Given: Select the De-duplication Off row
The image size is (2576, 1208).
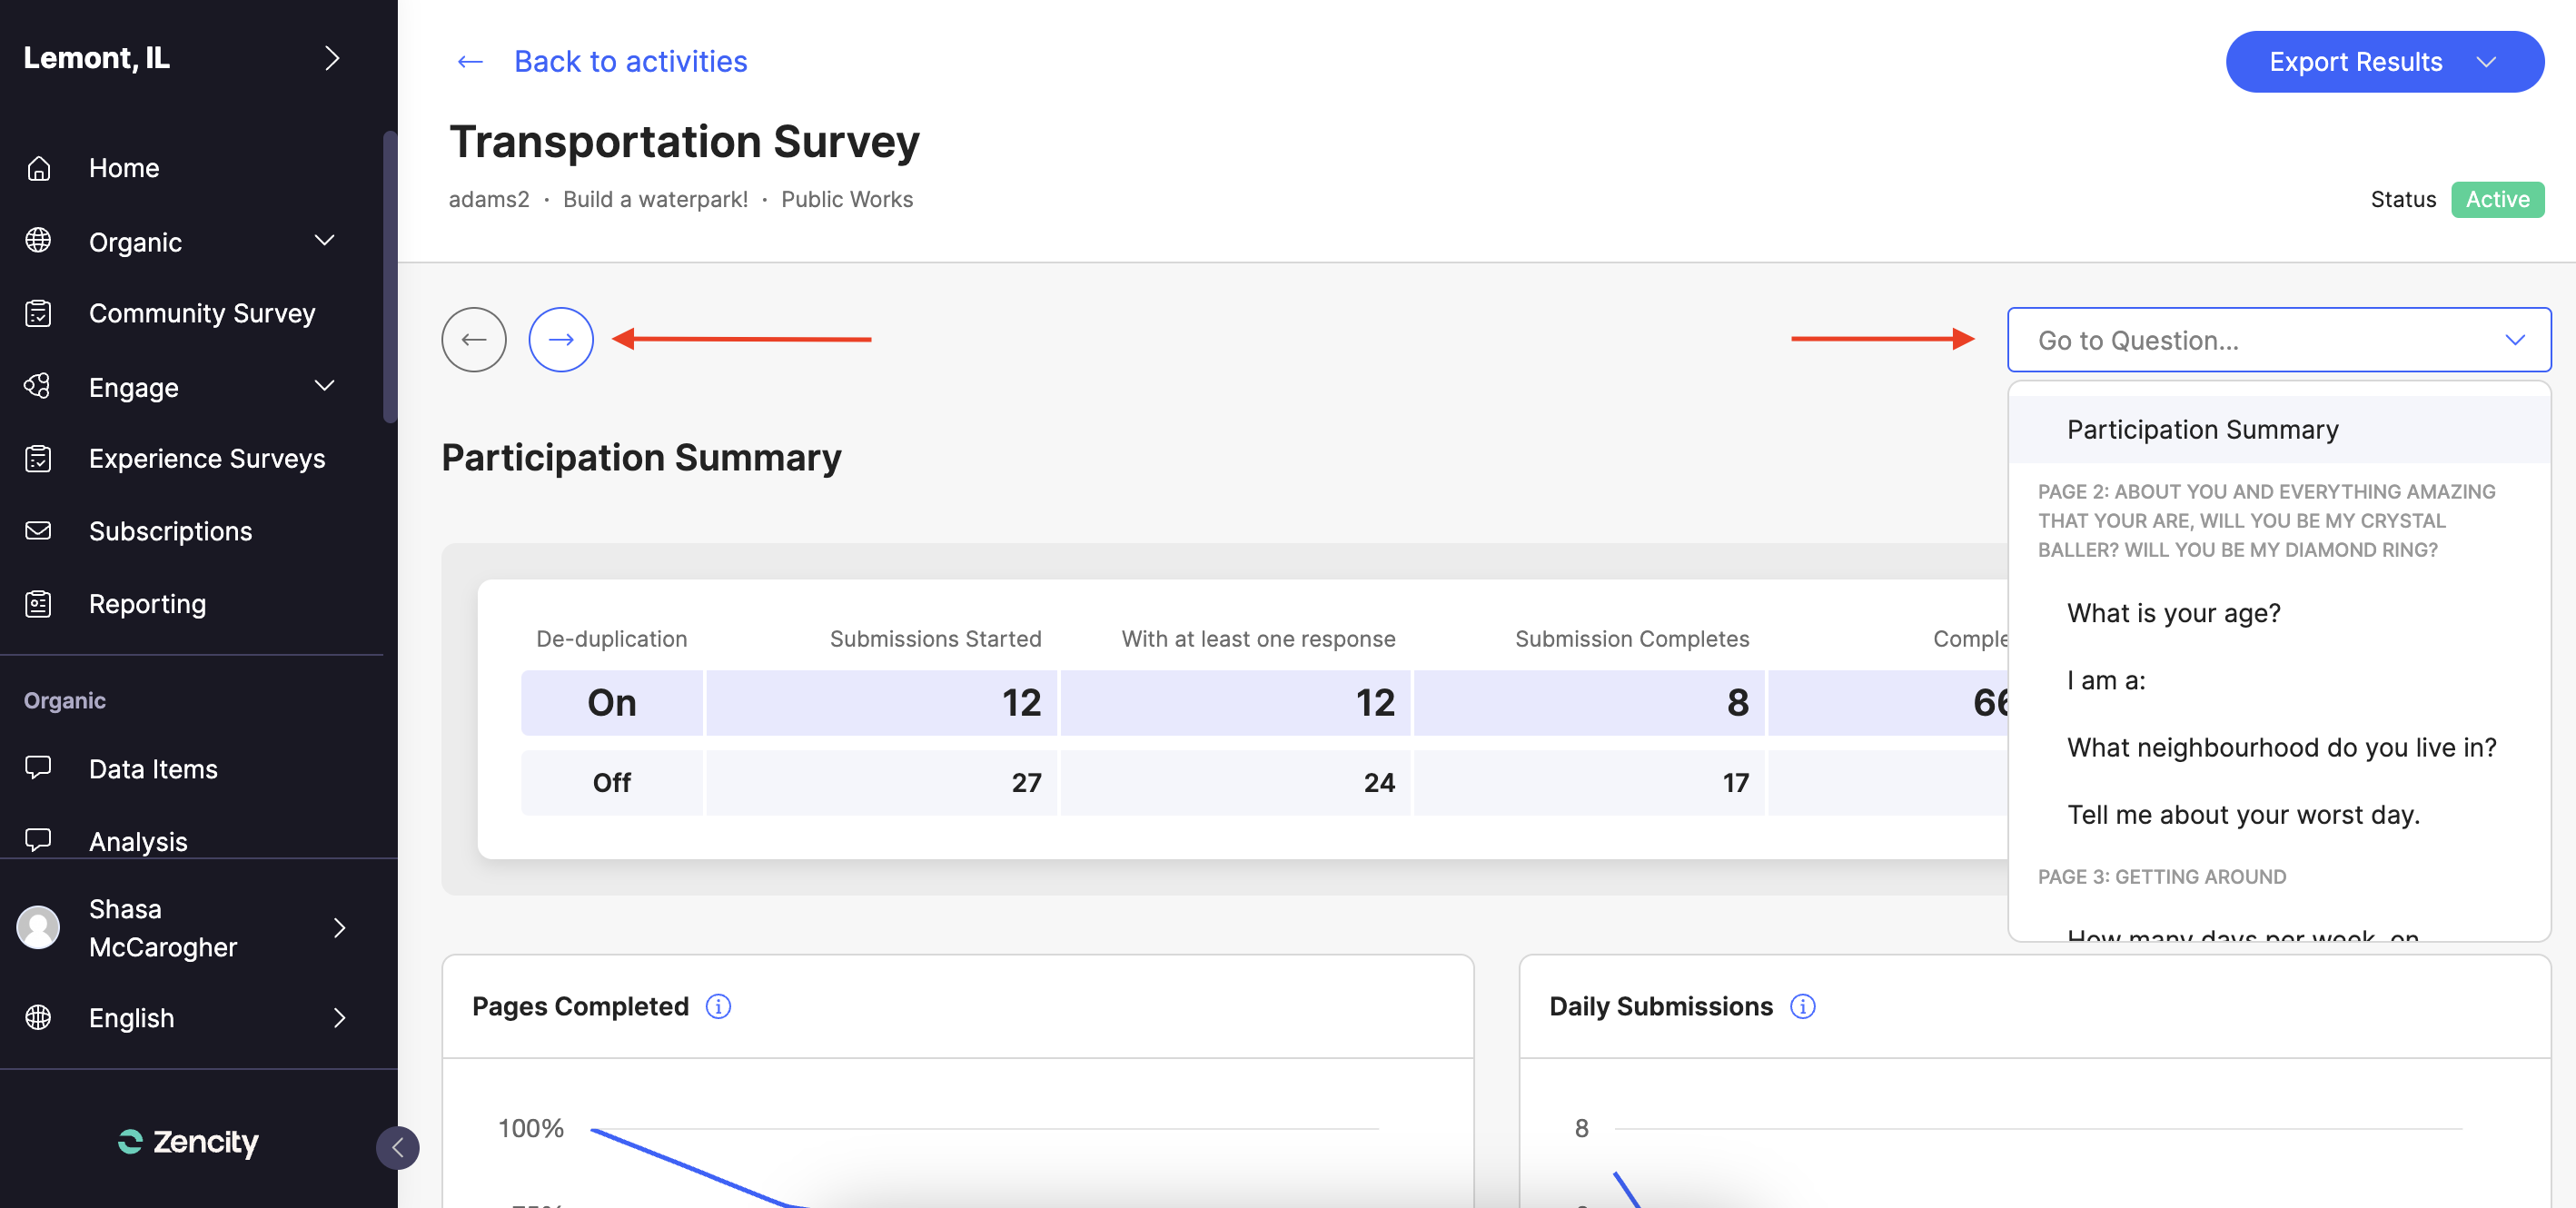Looking at the screenshot, I should tap(611, 782).
